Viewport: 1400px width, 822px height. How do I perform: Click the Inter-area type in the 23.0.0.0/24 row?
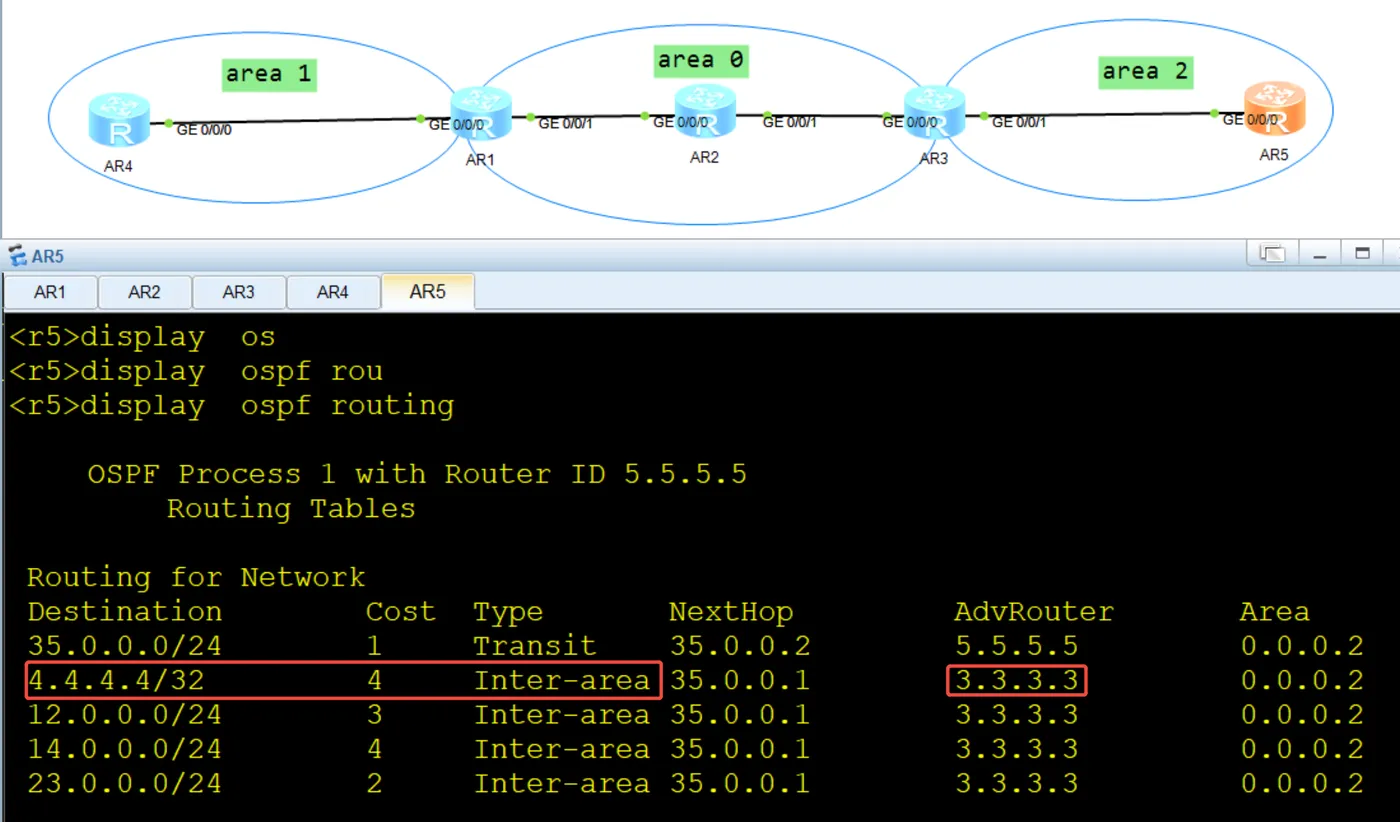point(562,783)
